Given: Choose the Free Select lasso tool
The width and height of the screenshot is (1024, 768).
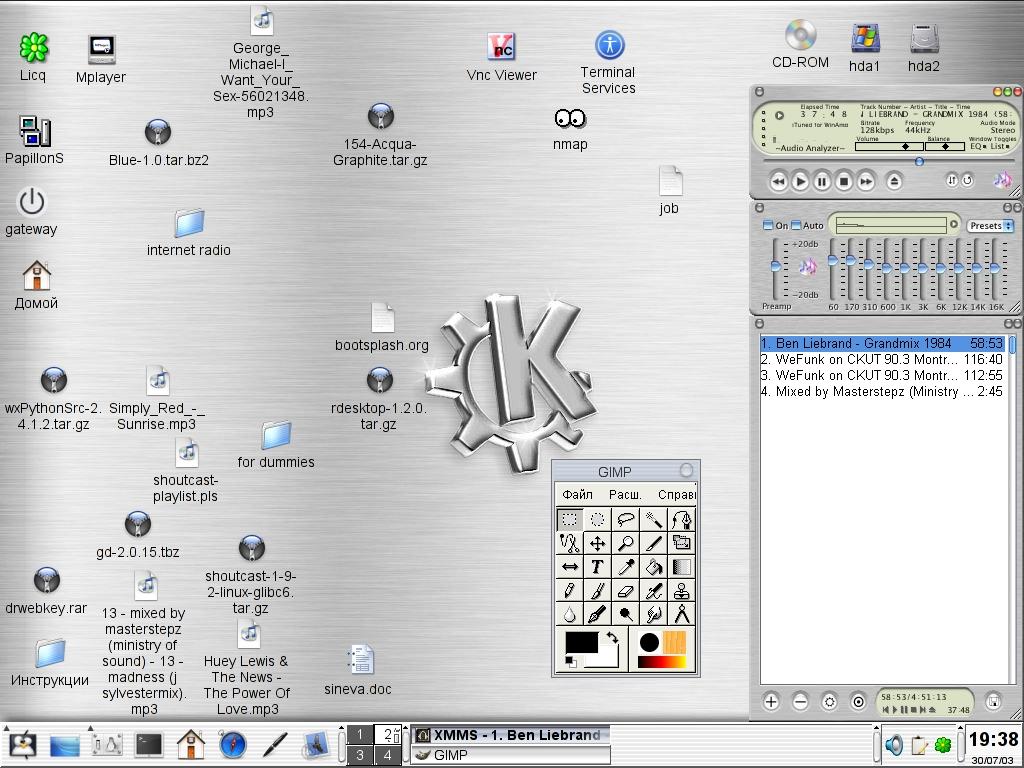Looking at the screenshot, I should coord(626,519).
